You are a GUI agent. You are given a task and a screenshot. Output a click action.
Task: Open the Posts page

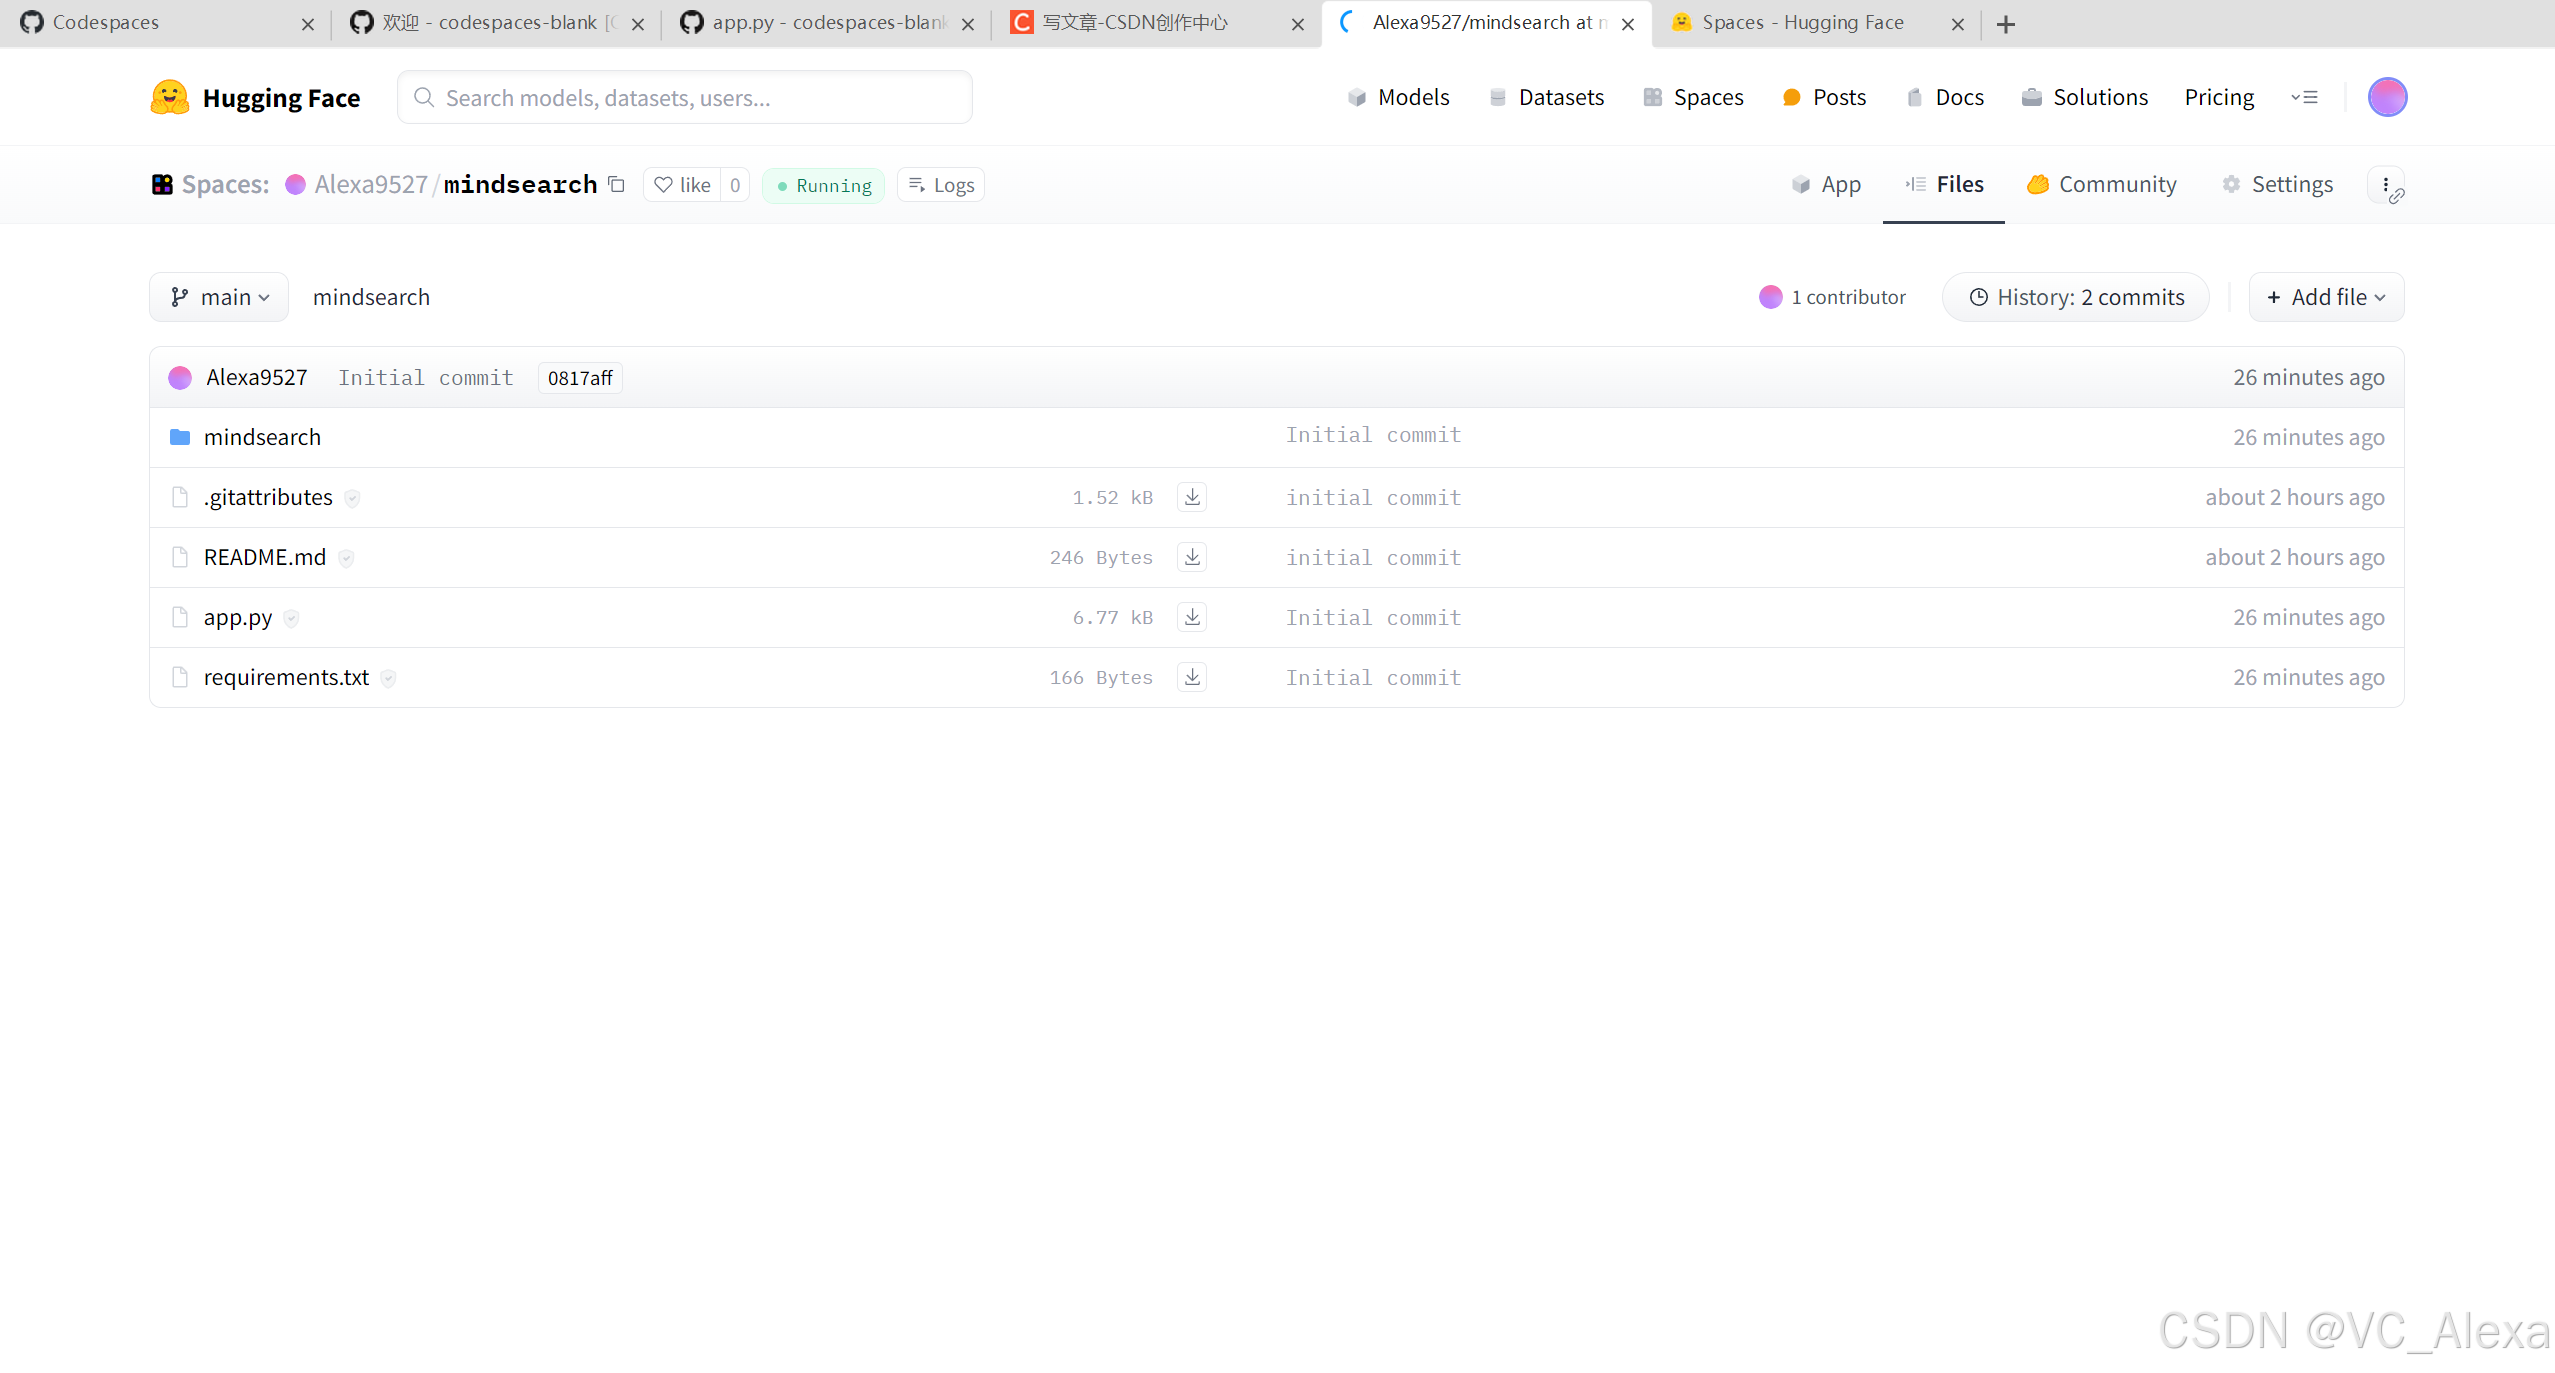coord(1824,97)
